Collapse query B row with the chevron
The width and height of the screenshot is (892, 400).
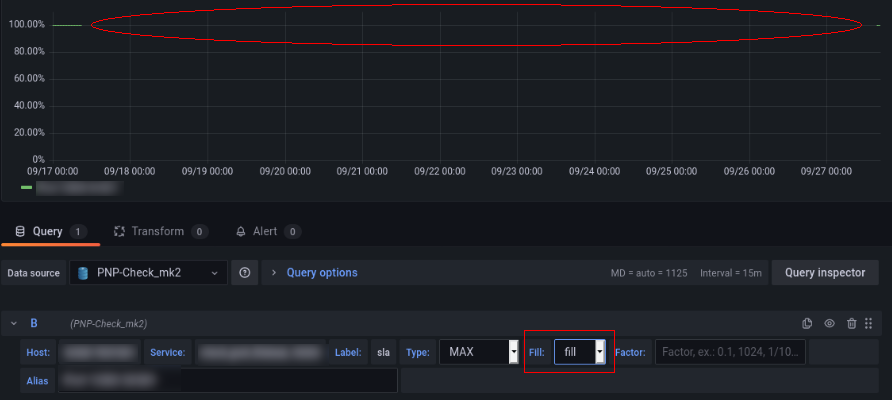(14, 323)
